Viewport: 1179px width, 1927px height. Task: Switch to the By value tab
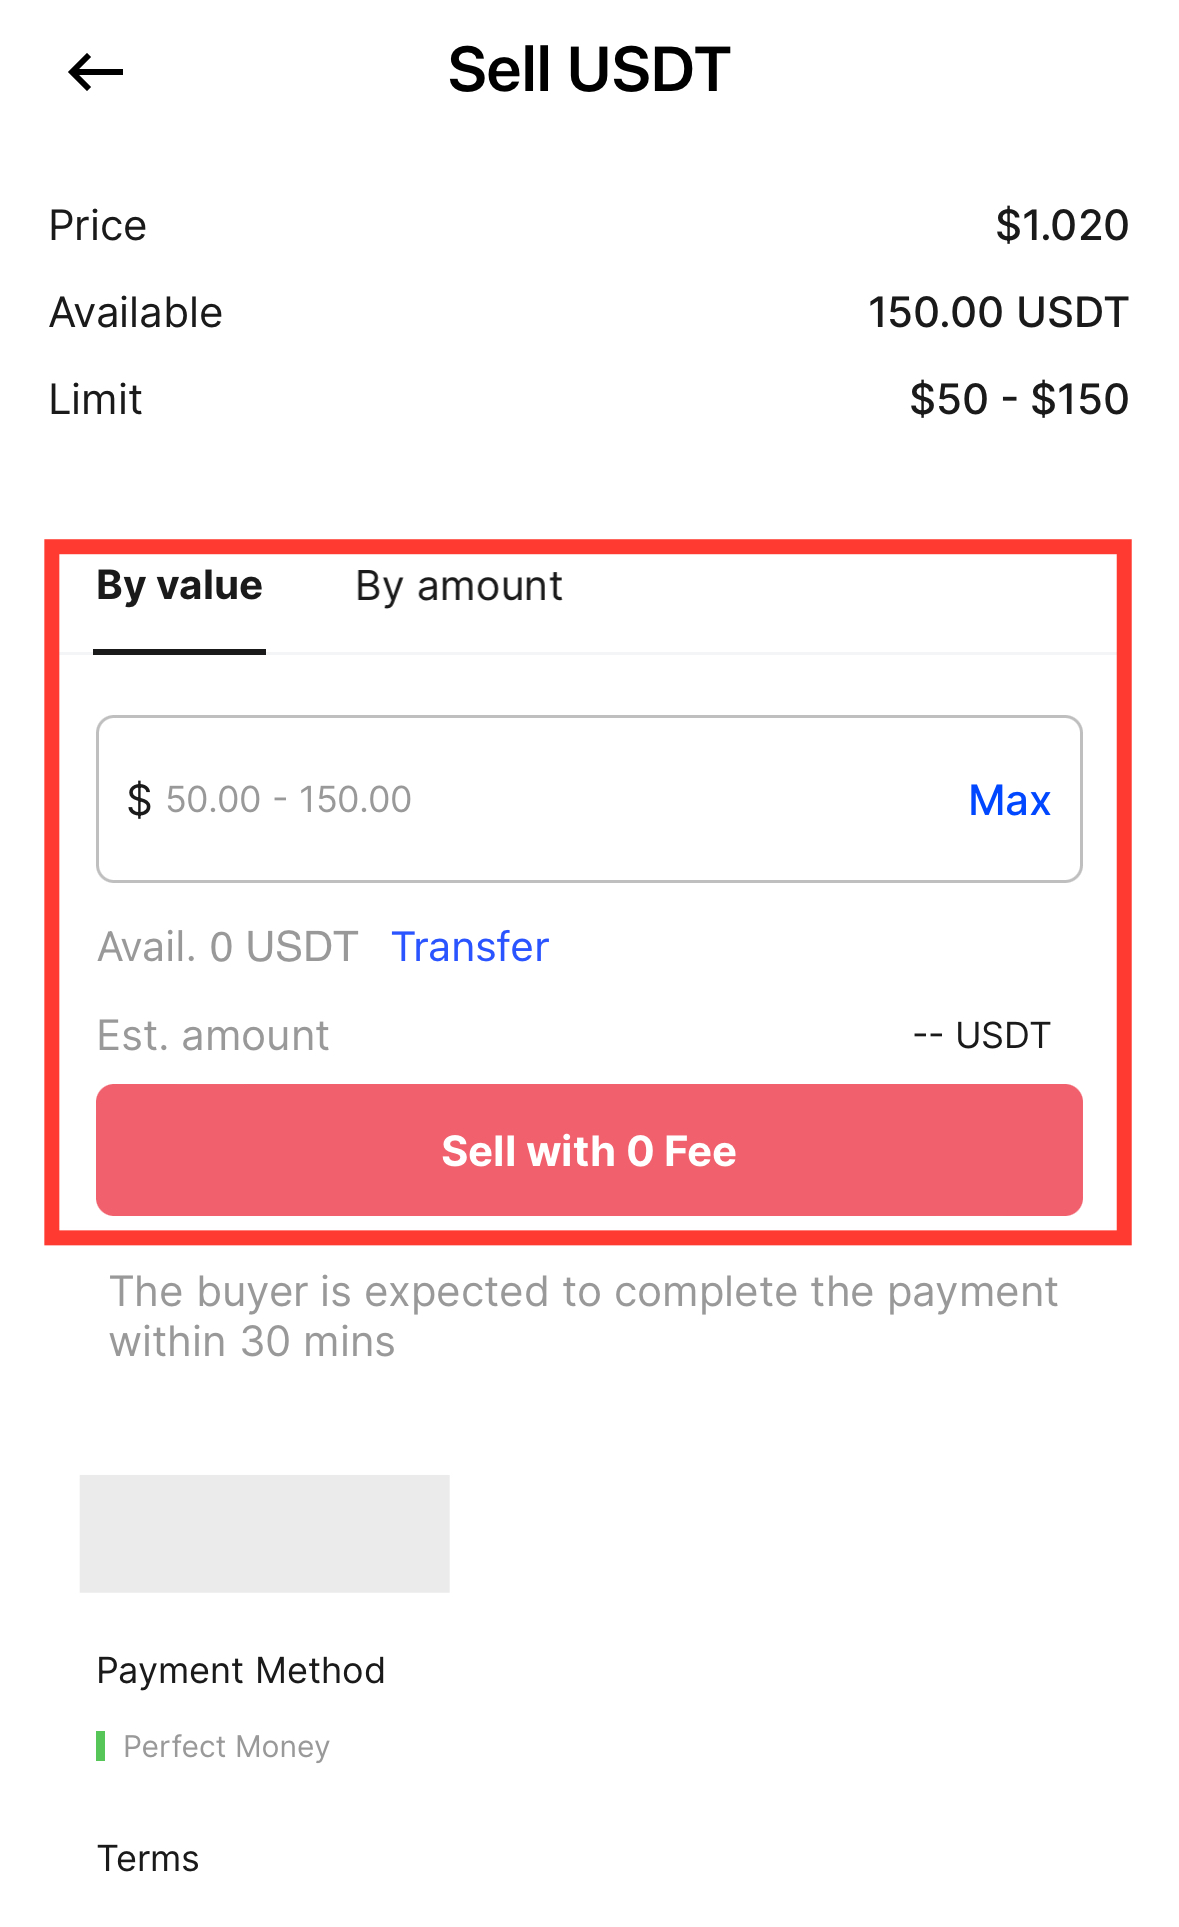coord(179,586)
